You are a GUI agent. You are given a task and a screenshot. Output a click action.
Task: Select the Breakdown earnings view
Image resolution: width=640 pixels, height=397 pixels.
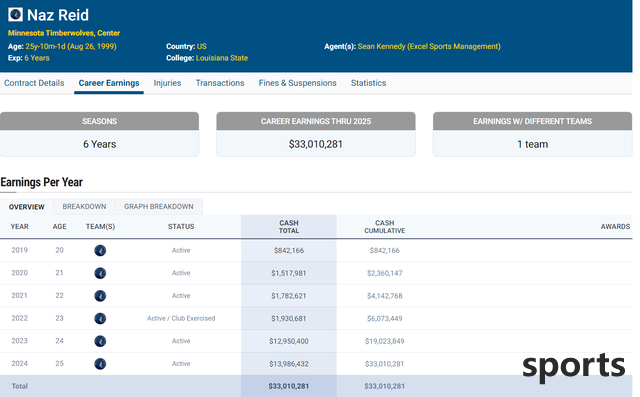(x=84, y=206)
